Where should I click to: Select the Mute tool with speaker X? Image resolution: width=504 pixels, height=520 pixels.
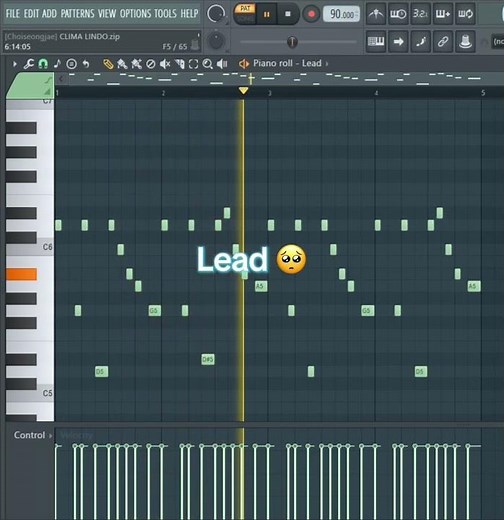pos(165,64)
